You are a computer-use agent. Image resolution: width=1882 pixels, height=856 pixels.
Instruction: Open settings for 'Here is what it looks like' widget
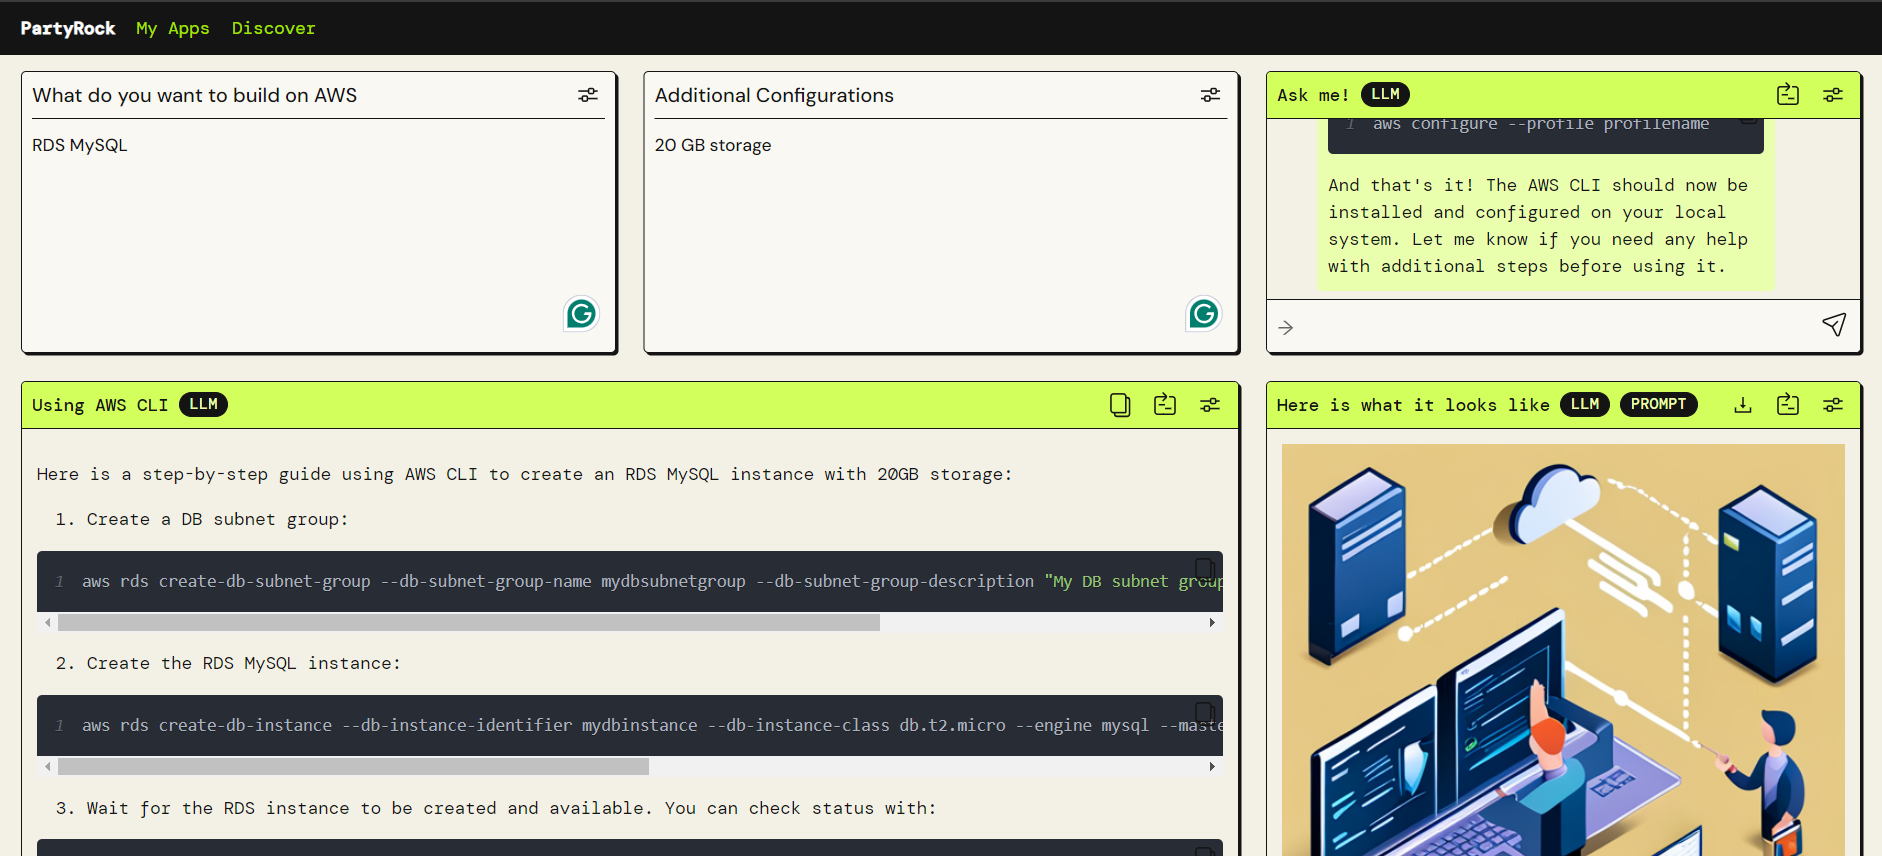[1833, 405]
